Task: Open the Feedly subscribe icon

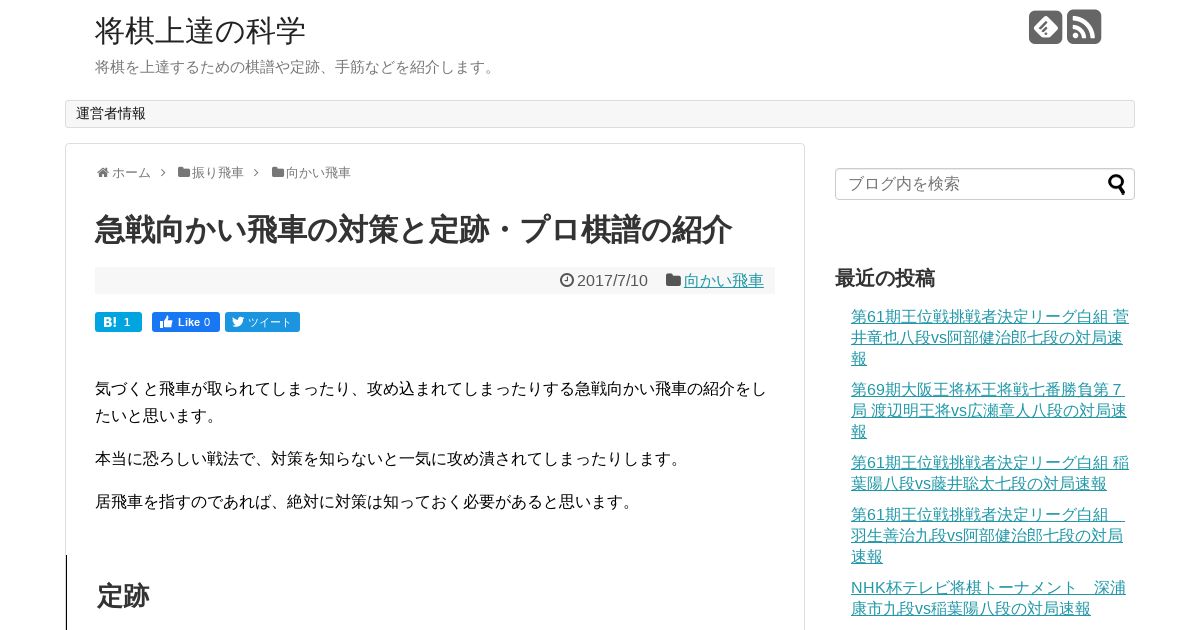Action: pyautogui.click(x=1045, y=27)
